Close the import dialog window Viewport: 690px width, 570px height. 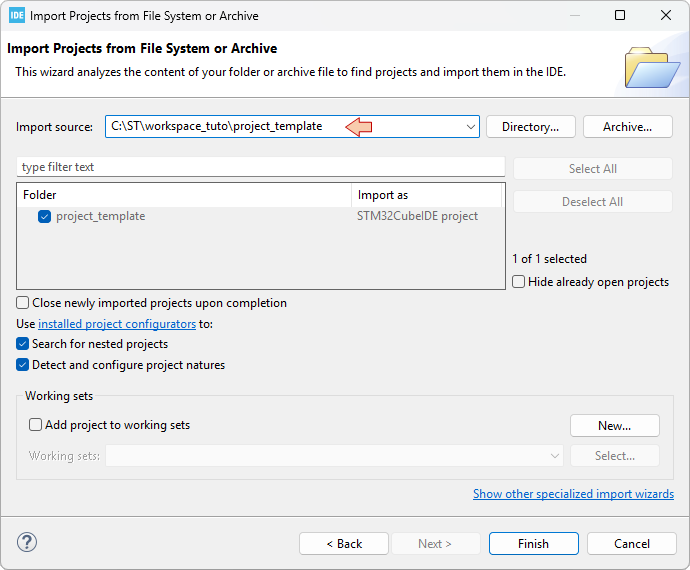(666, 16)
